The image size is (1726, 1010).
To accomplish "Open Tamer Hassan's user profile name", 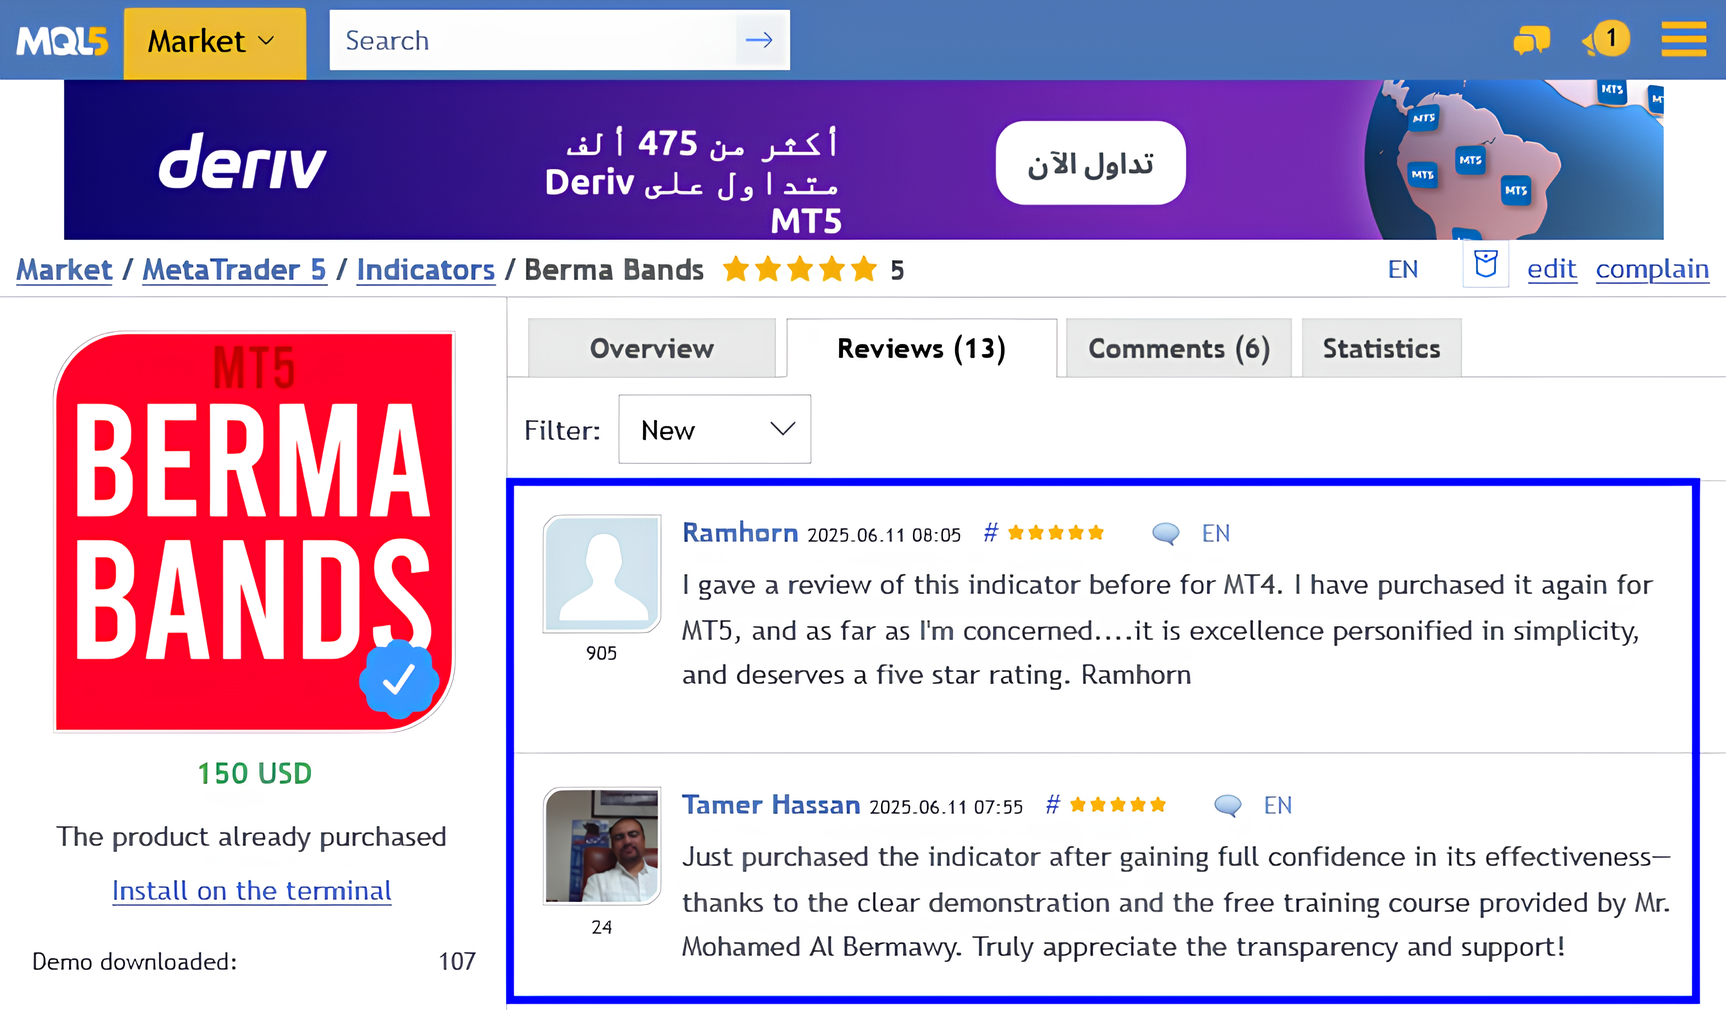I will 771,805.
